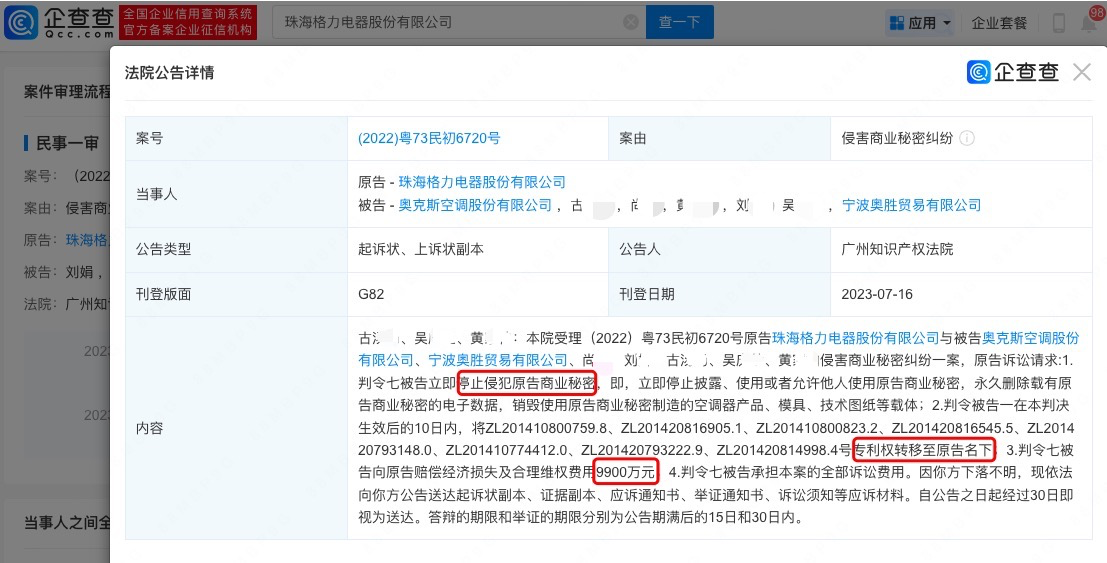Click the 起诉状、上诉状副本 announcement type
Screen dimensions: 1107x563
tap(421, 249)
